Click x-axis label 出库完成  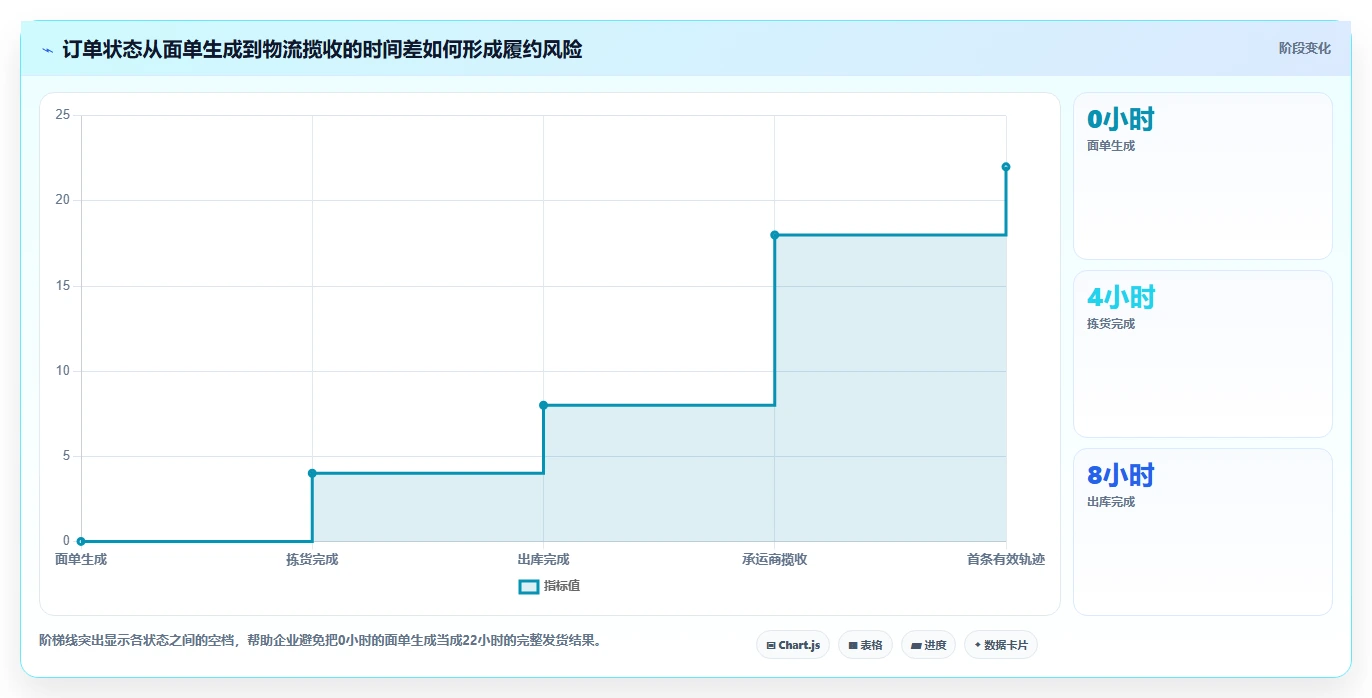click(544, 560)
